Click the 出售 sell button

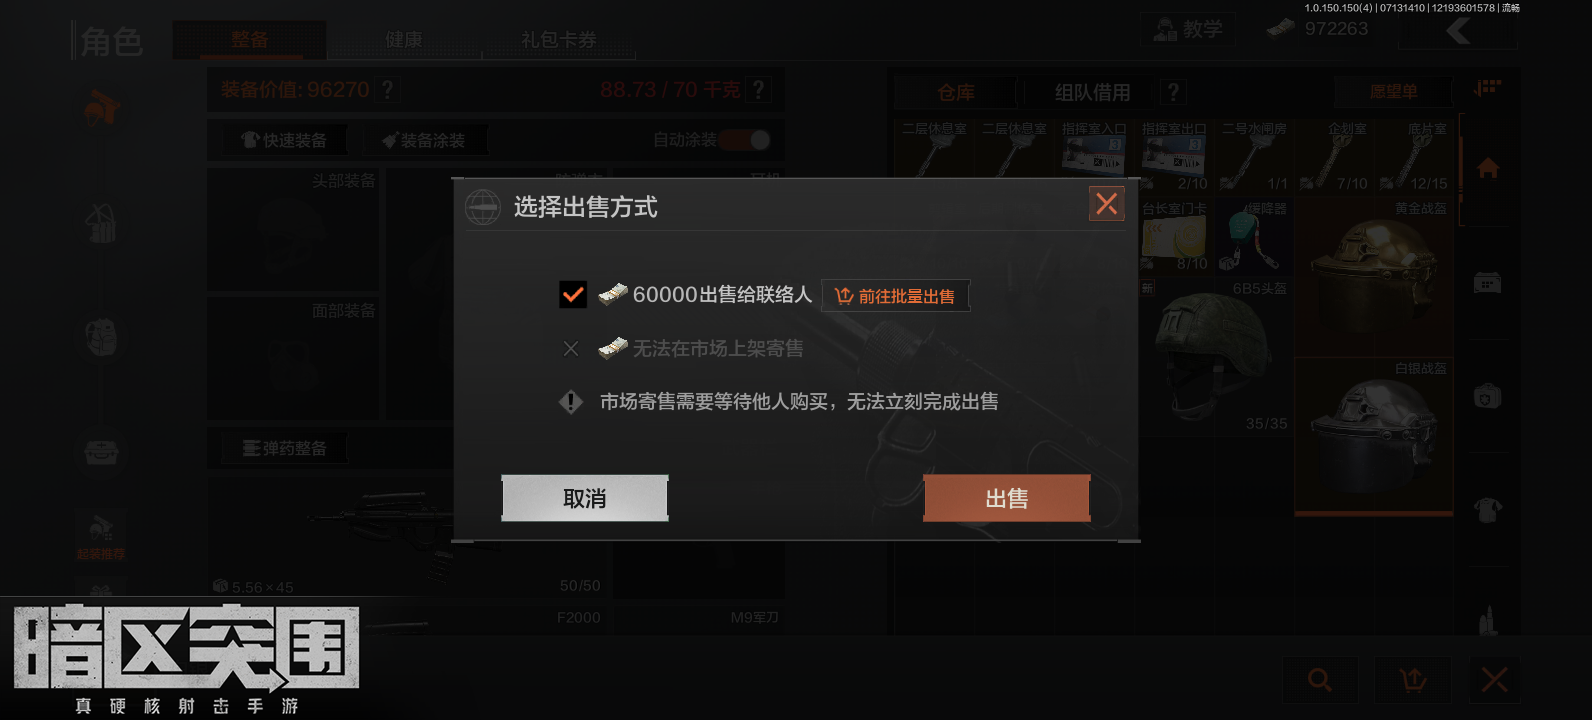coord(1007,498)
